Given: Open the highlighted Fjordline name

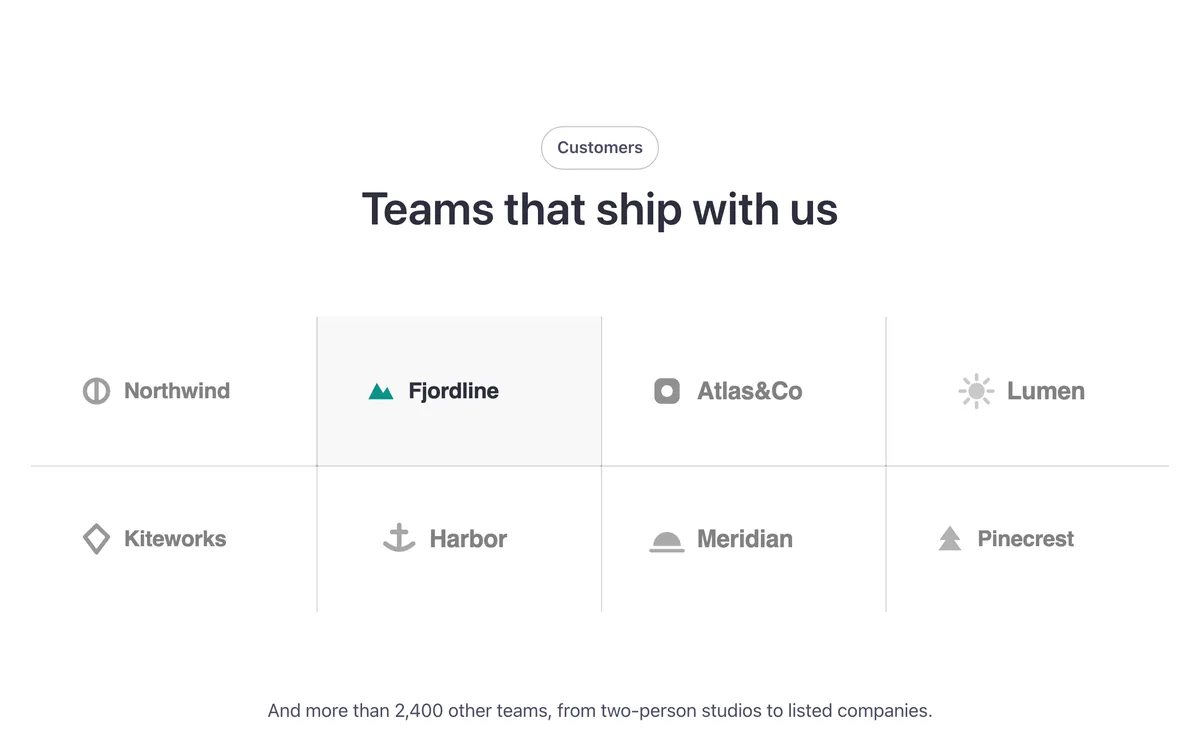Looking at the screenshot, I should [x=454, y=391].
